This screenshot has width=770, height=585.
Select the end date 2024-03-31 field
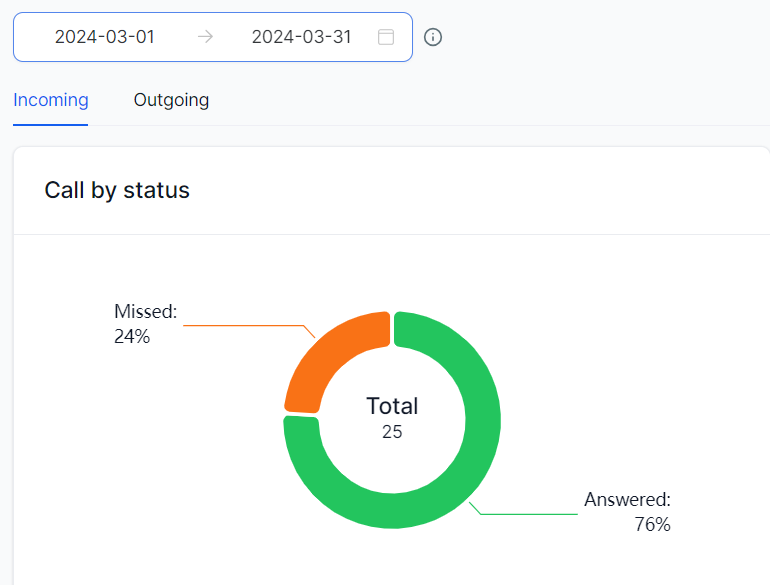tap(301, 37)
